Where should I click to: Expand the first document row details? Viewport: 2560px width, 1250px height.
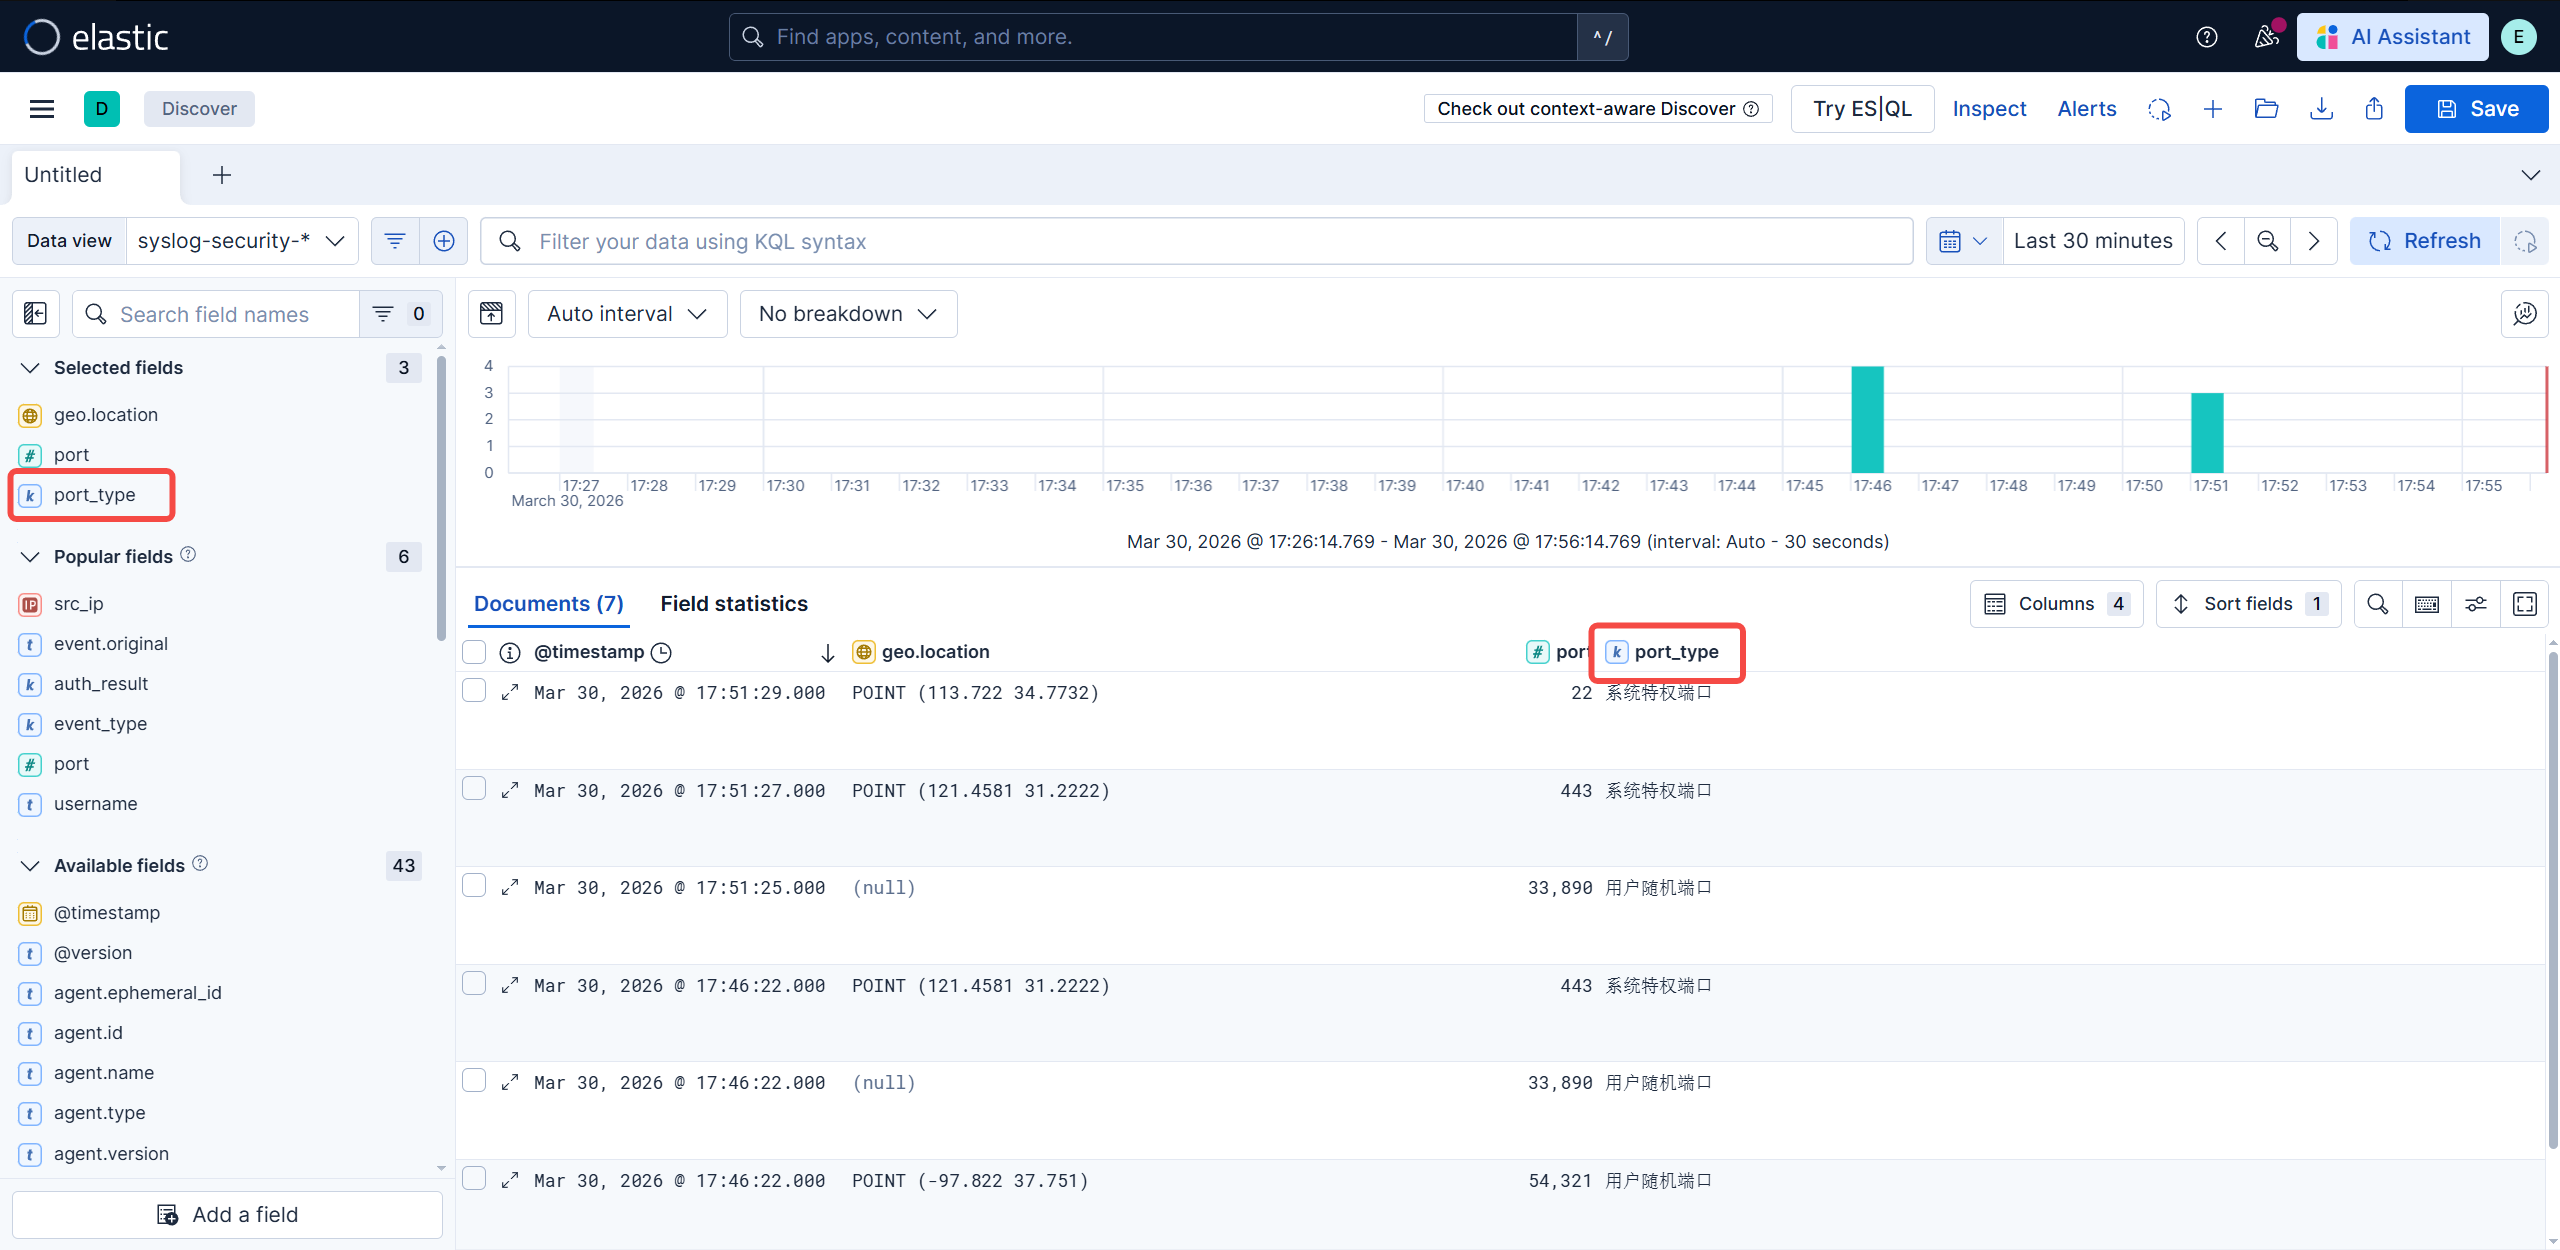[x=510, y=692]
